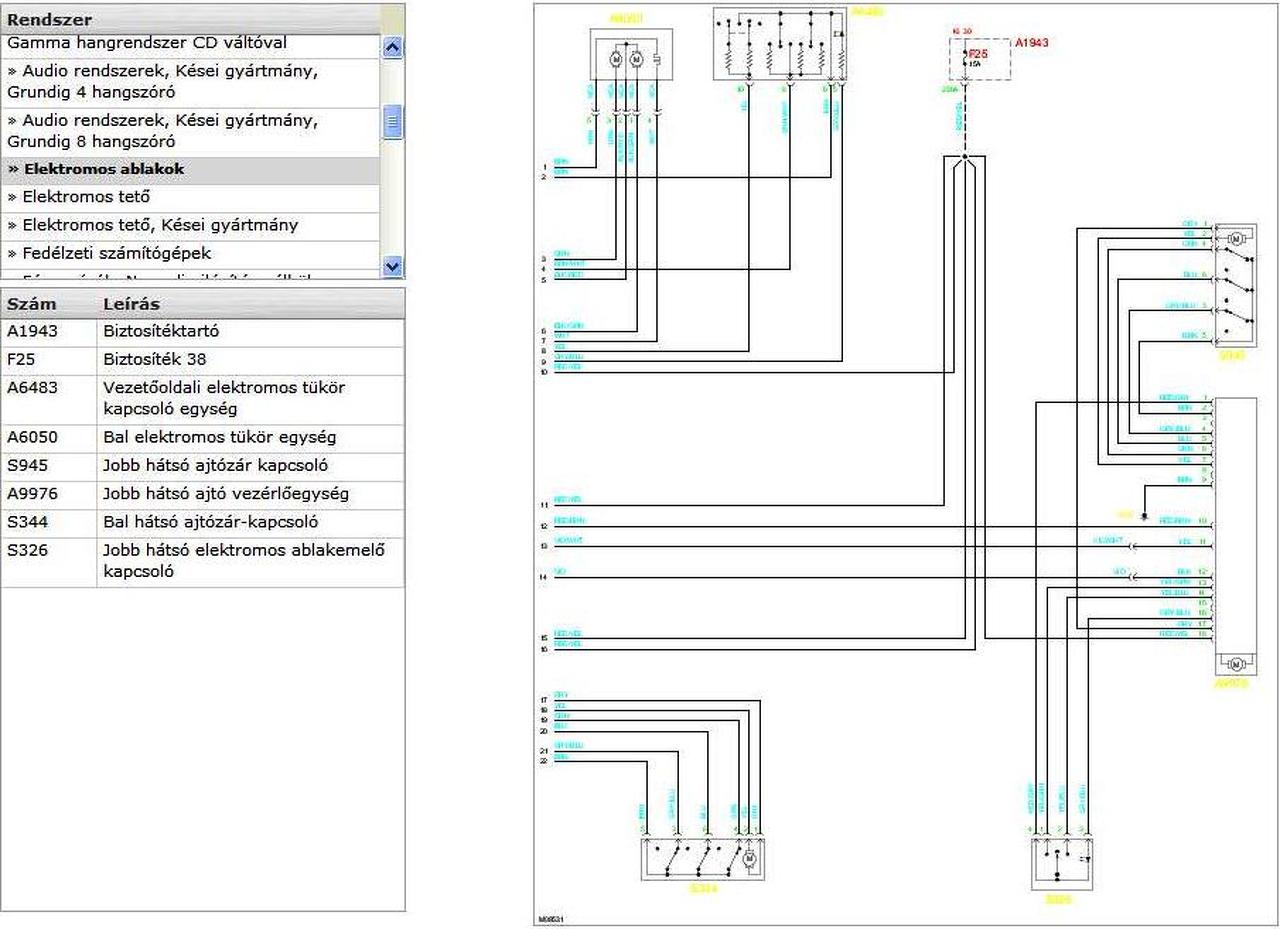Select 'Jobb hátsó elektromos ablakemelő kapcsoló' description
The height and width of the screenshot is (929, 1280).
251,560
